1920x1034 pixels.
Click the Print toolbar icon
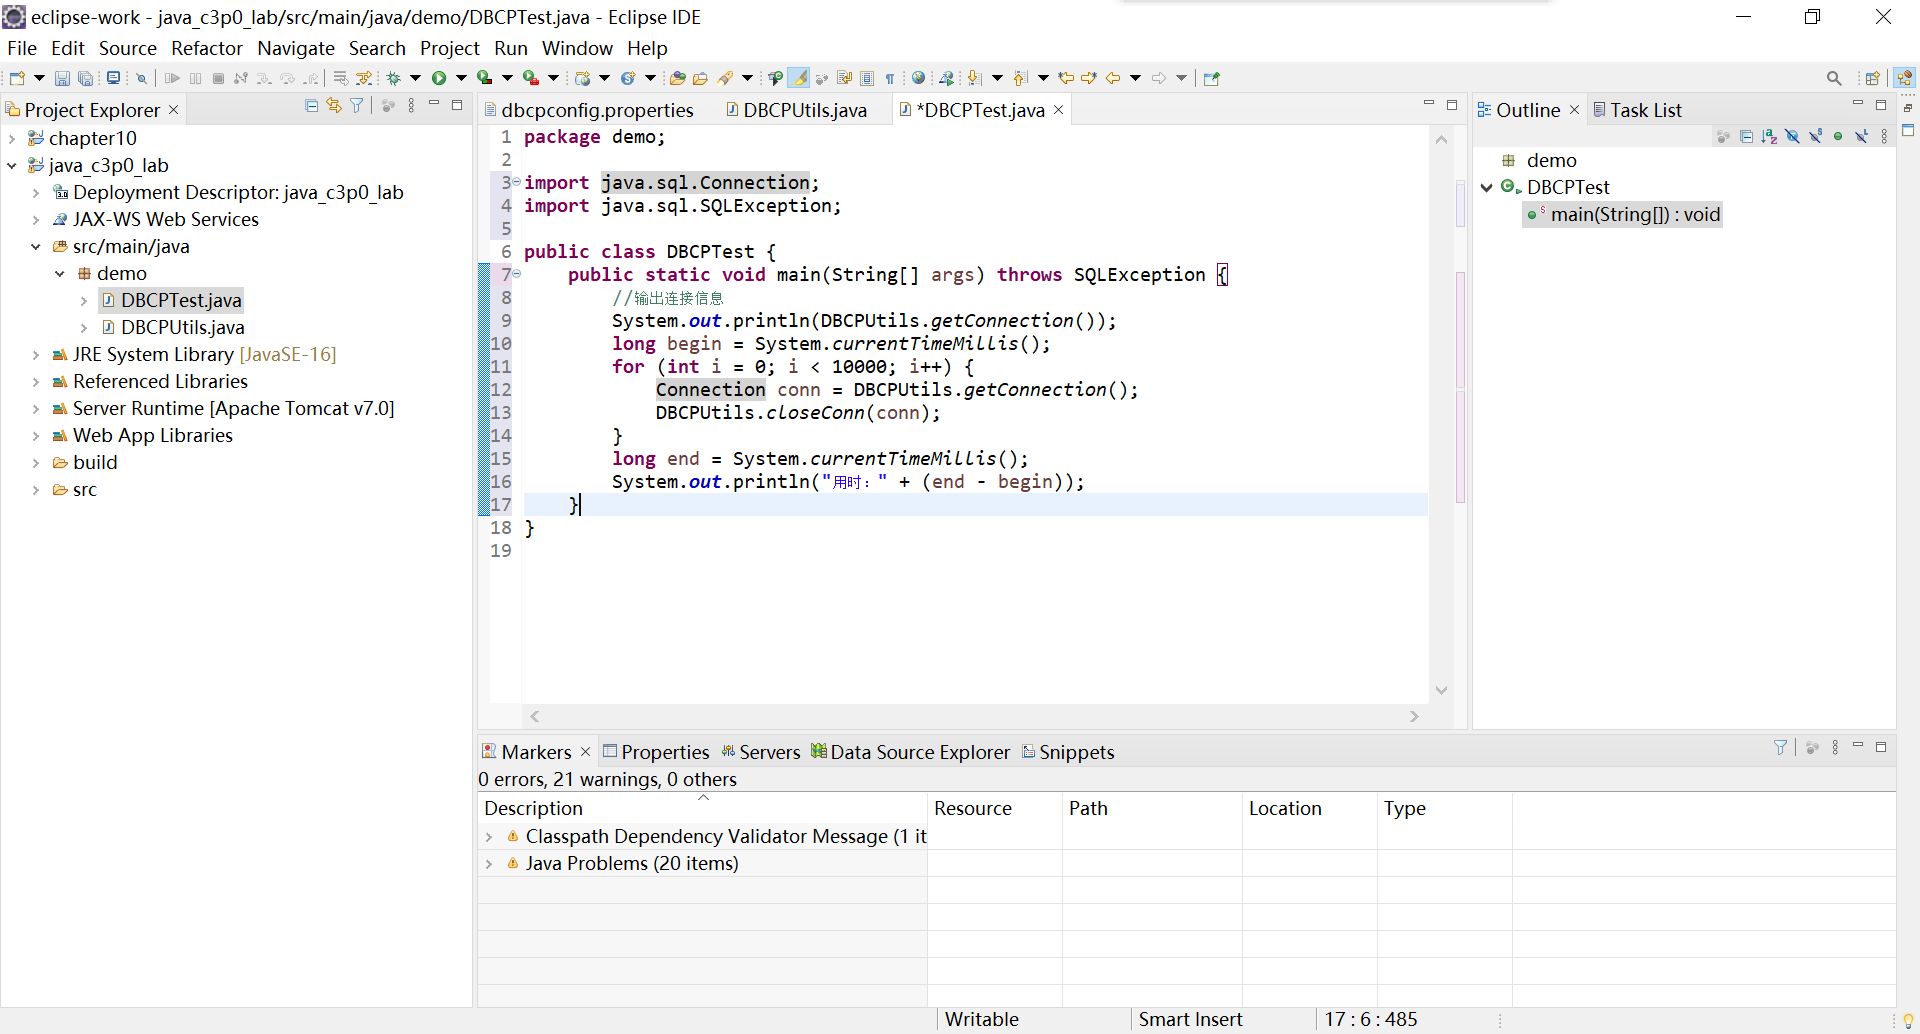point(113,78)
